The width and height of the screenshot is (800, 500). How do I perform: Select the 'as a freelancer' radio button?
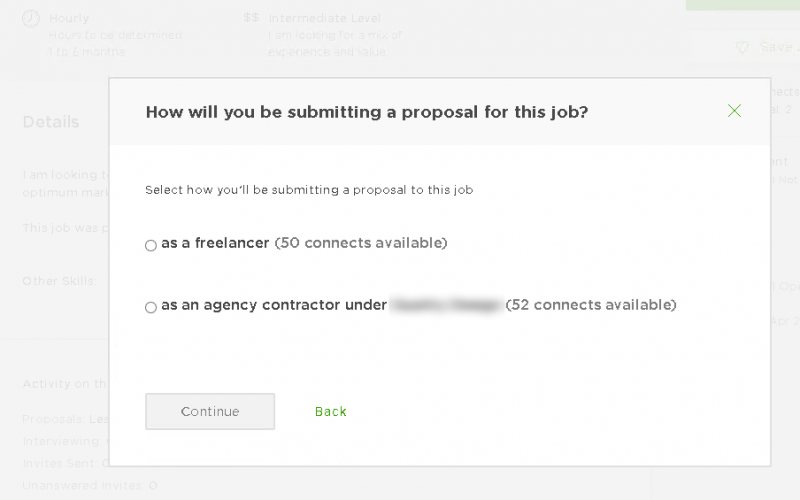(151, 245)
